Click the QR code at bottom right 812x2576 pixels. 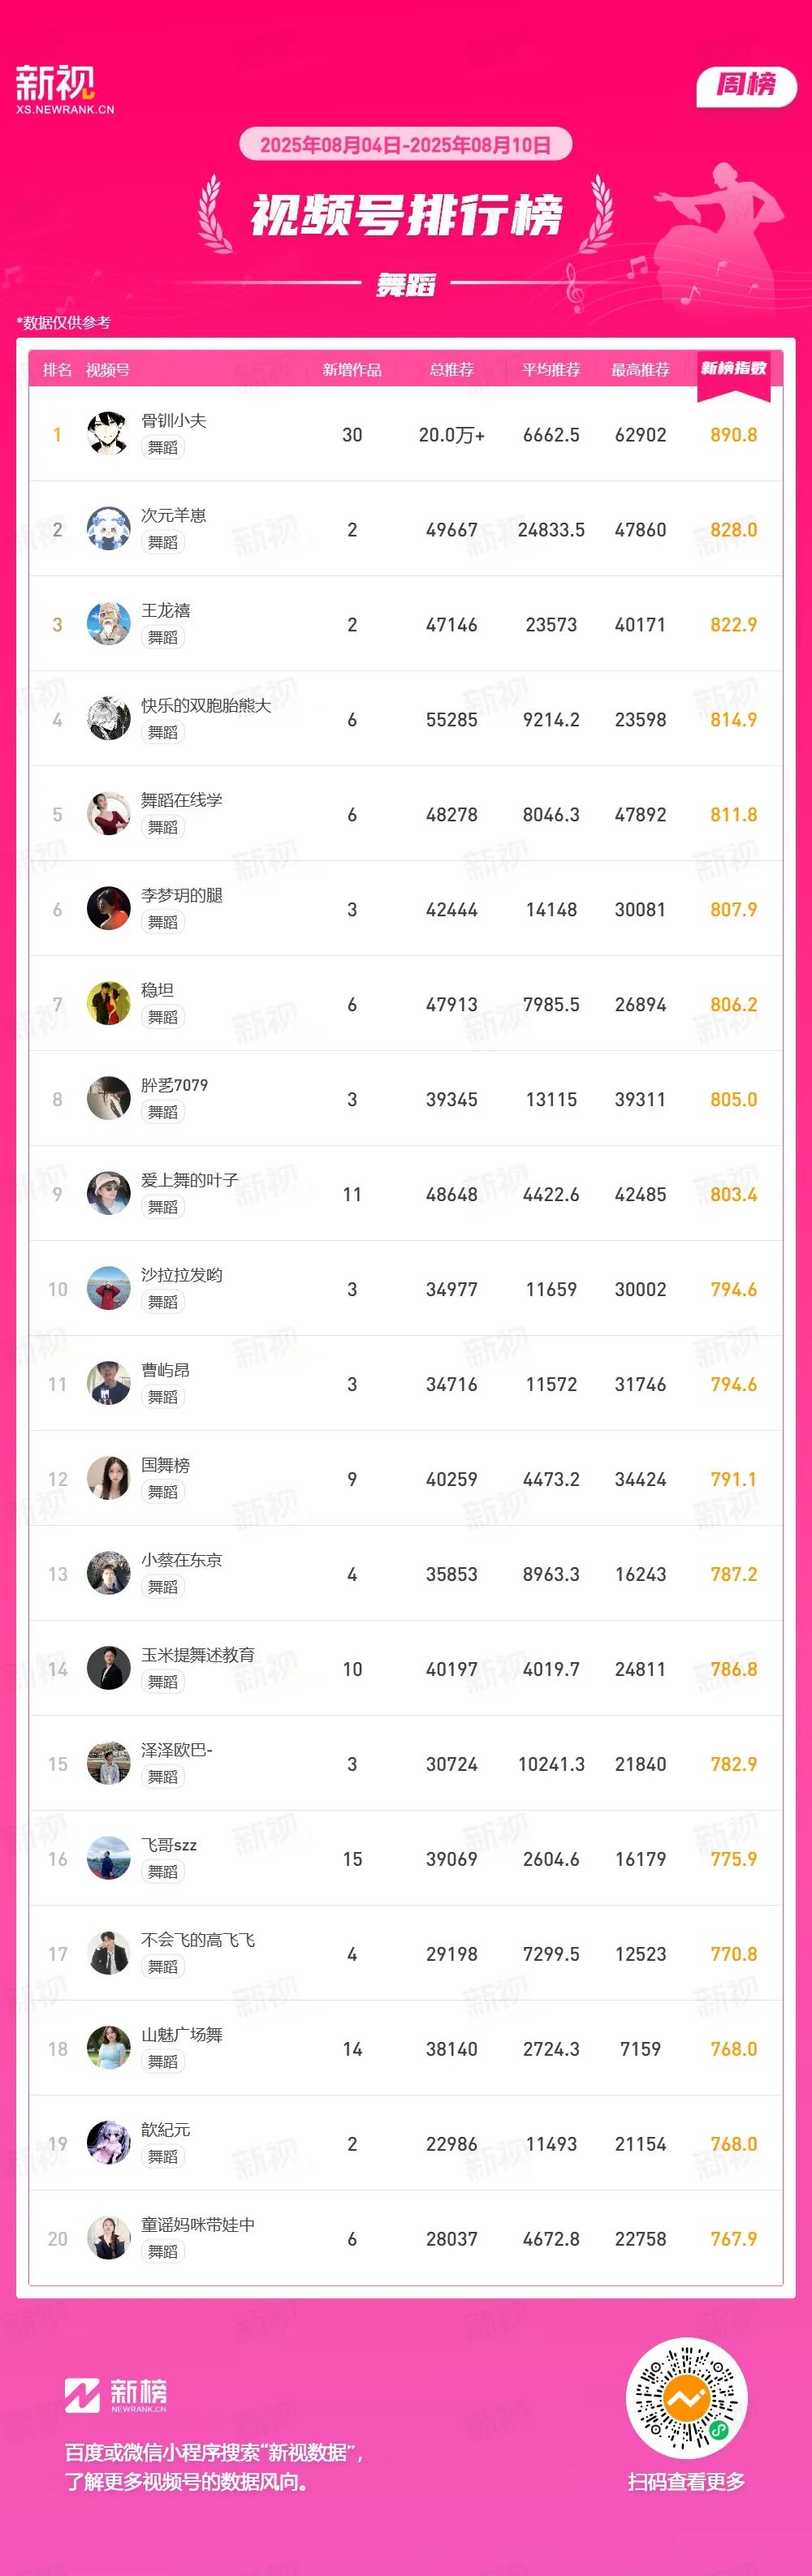pyautogui.click(x=686, y=2398)
